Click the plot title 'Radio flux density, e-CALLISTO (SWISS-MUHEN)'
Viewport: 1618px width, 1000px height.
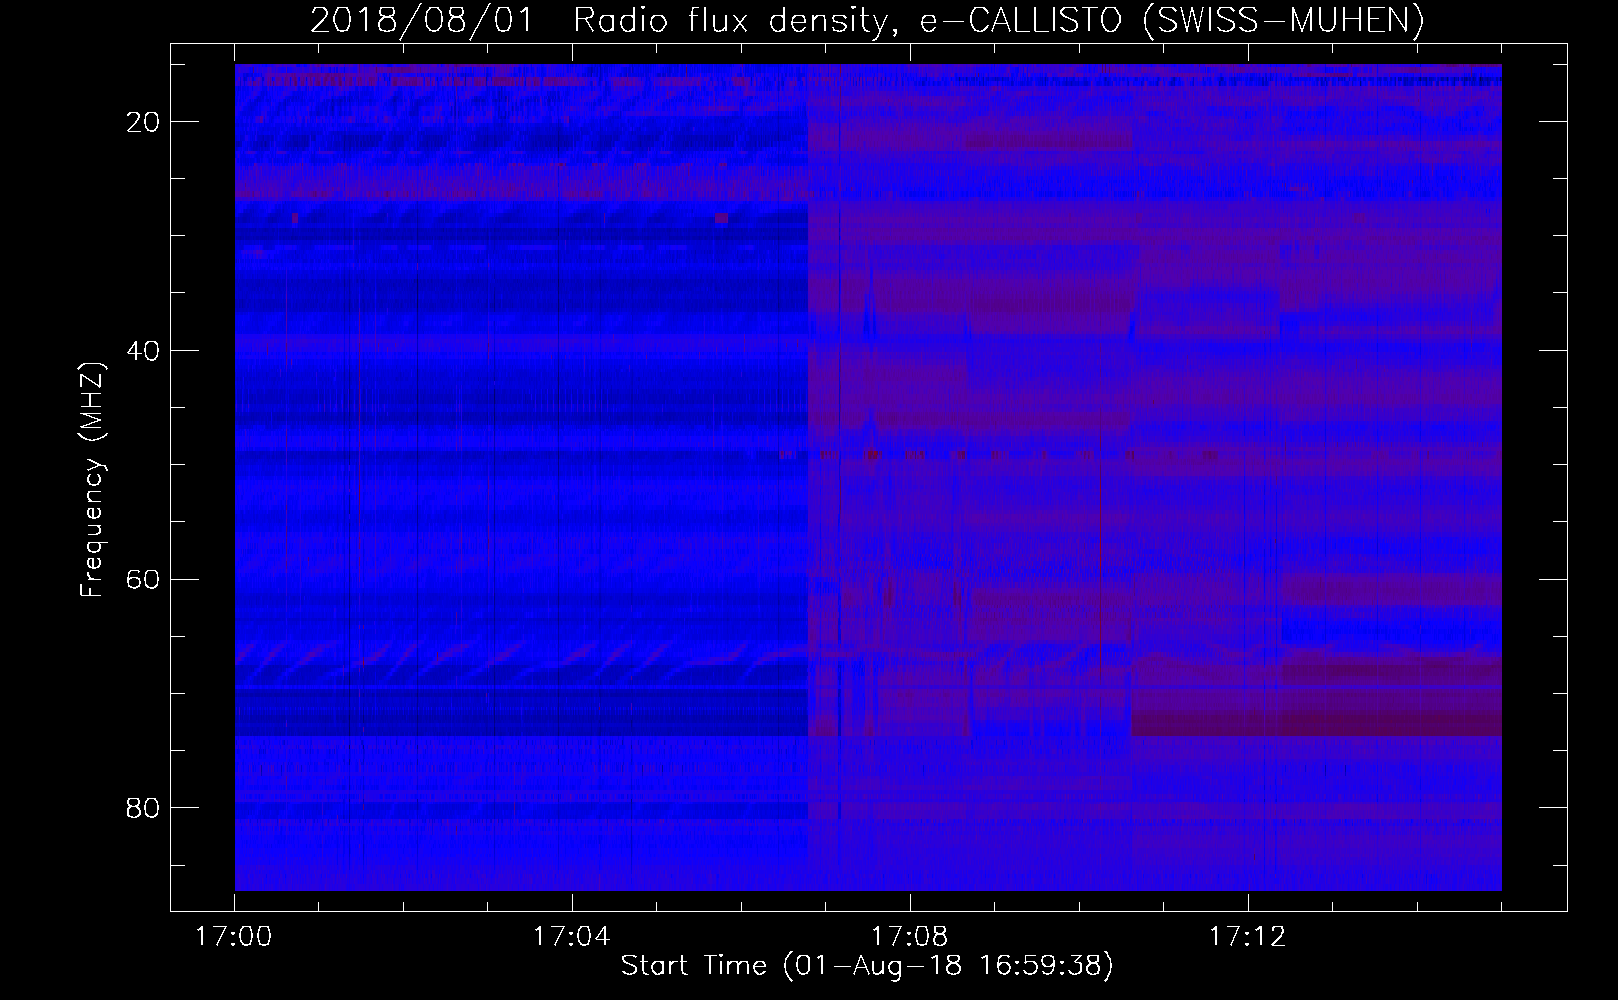click(999, 20)
